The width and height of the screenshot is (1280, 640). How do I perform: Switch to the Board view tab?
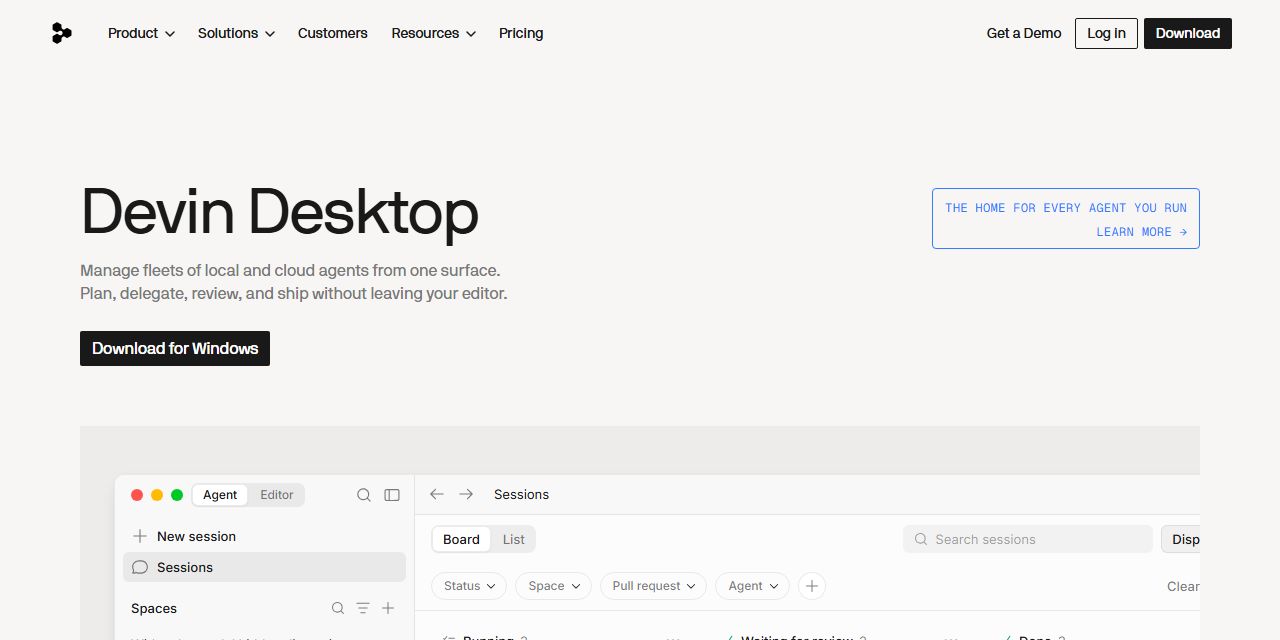462,539
